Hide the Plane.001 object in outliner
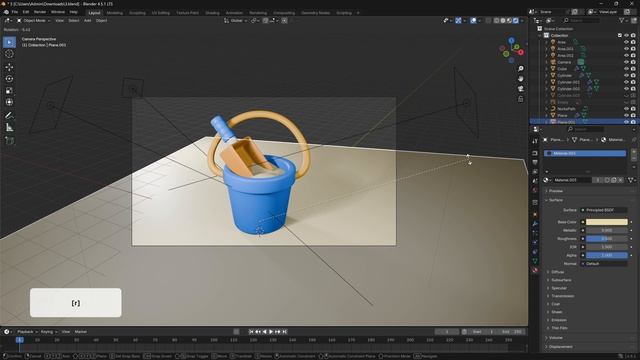This screenshot has width=640, height=360. click(626, 122)
